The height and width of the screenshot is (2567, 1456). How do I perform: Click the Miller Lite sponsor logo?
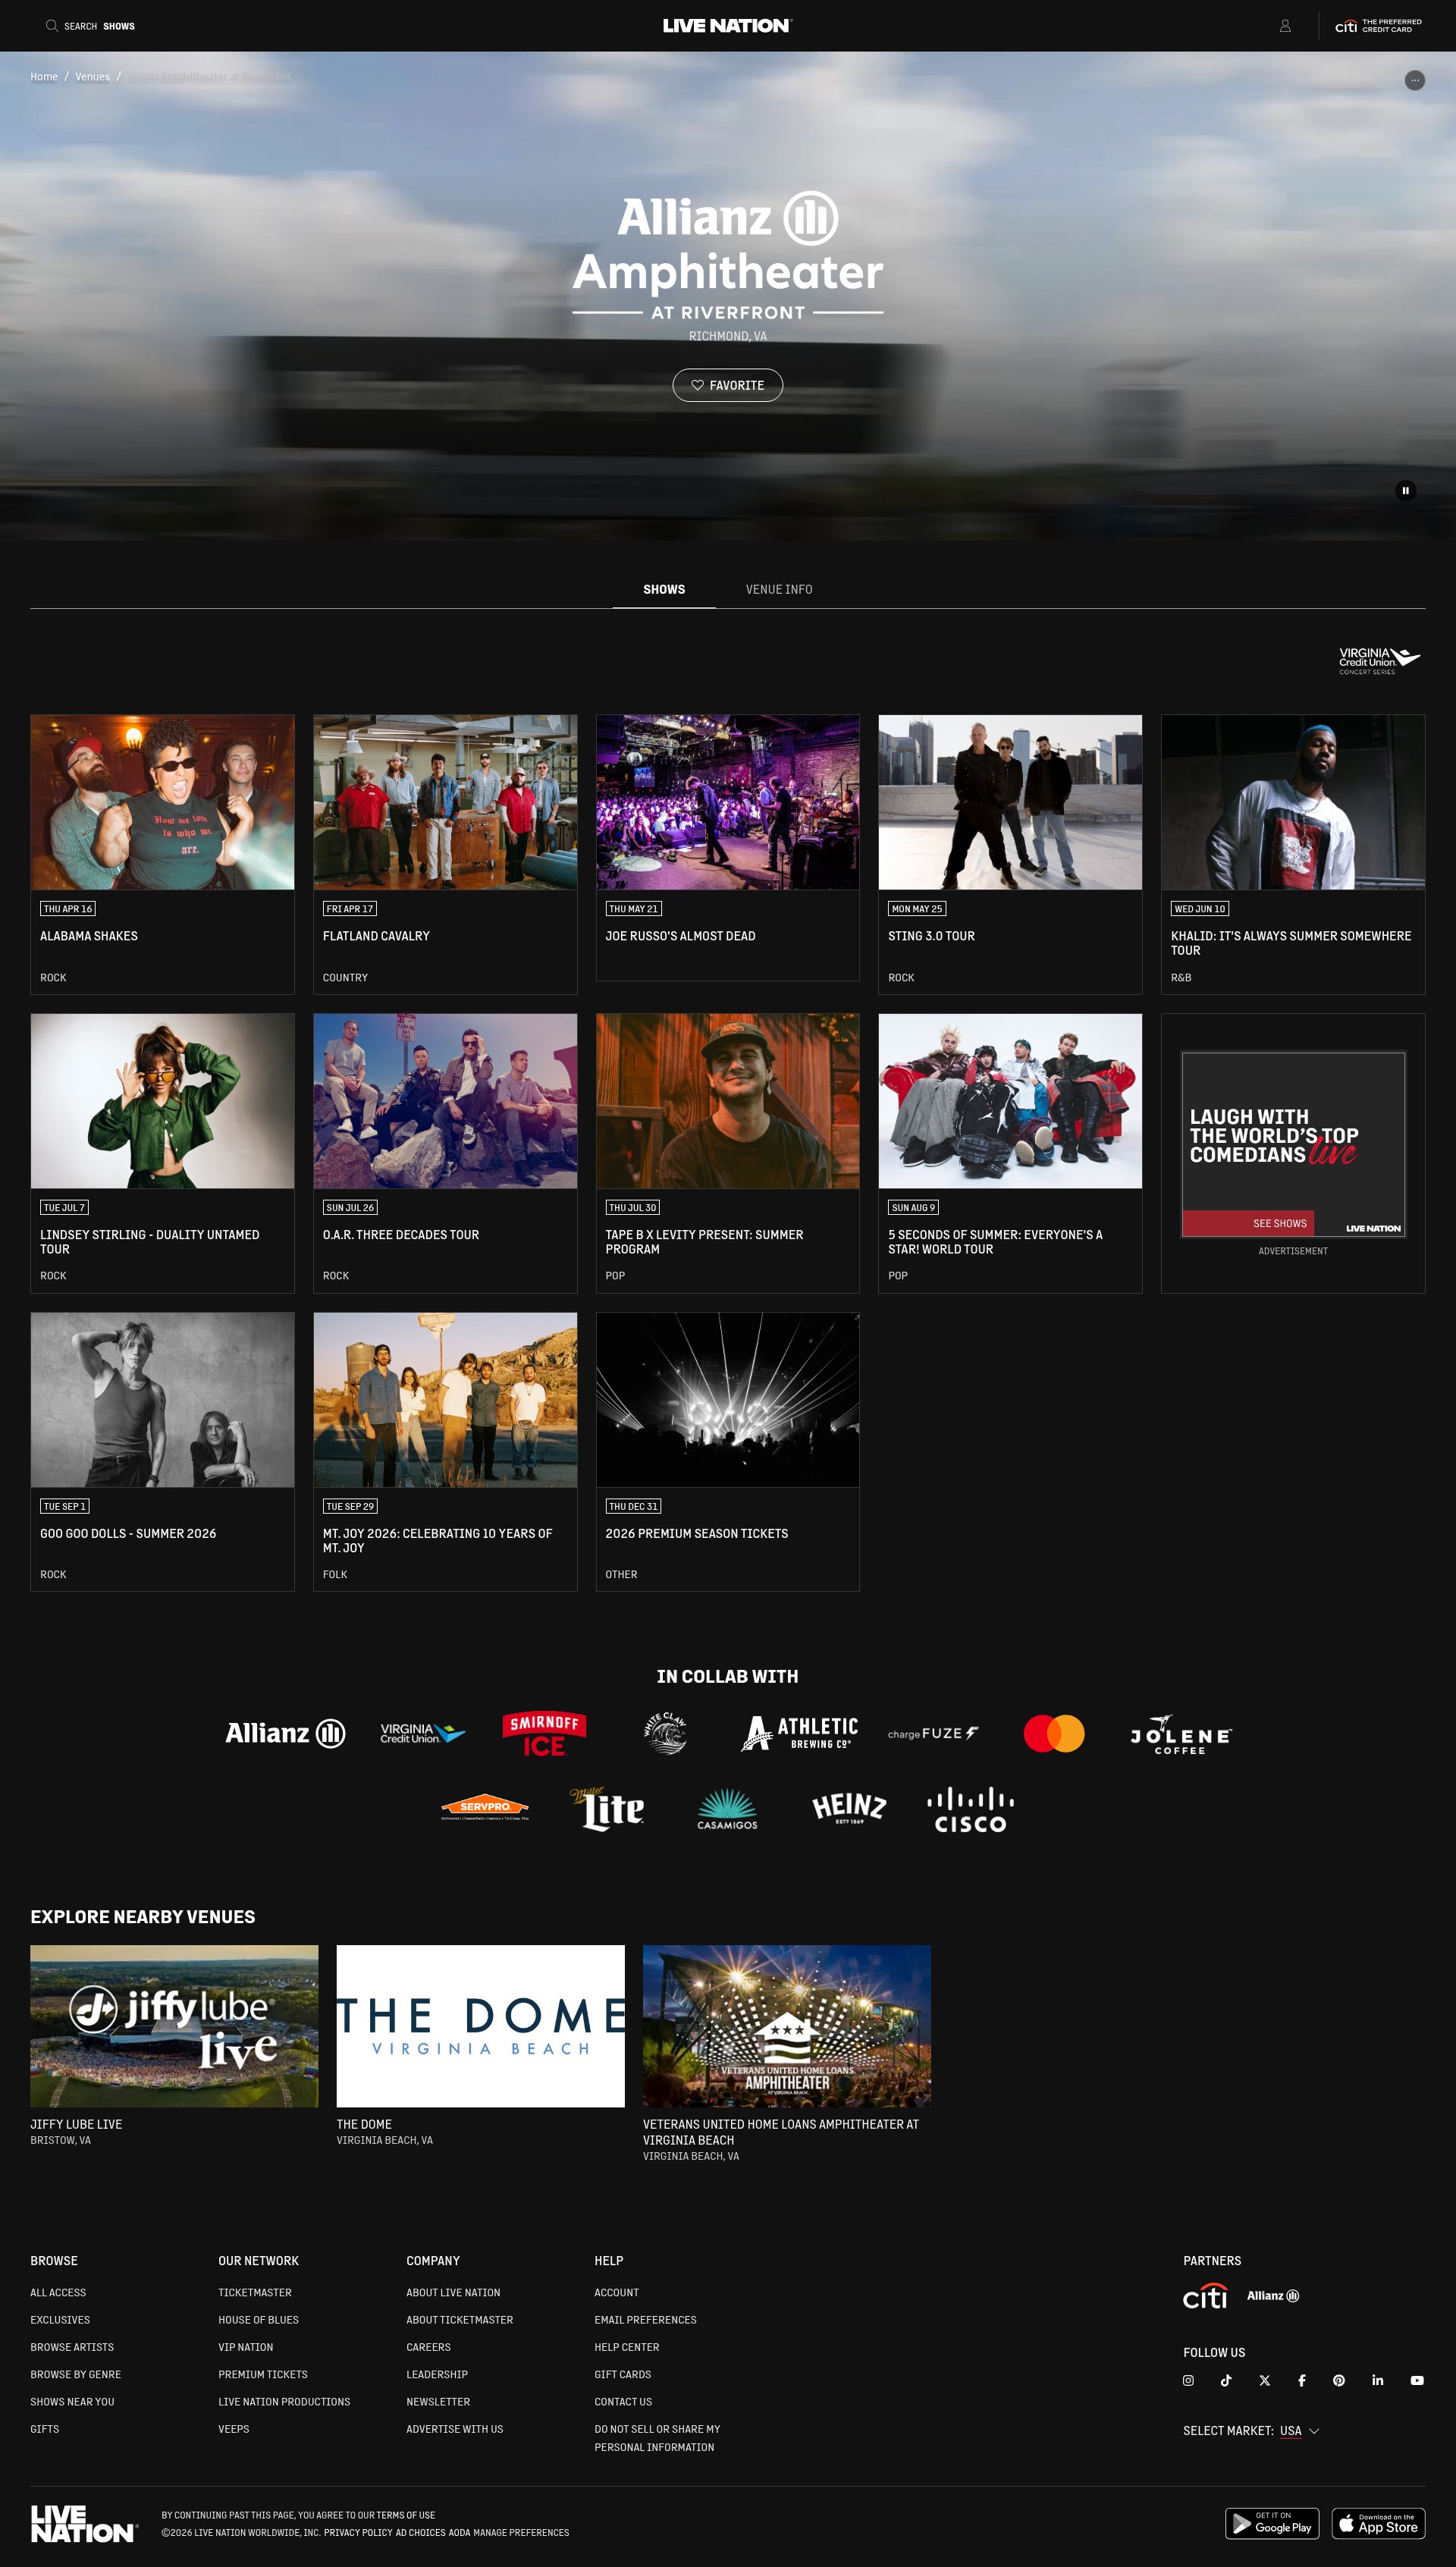(607, 1808)
